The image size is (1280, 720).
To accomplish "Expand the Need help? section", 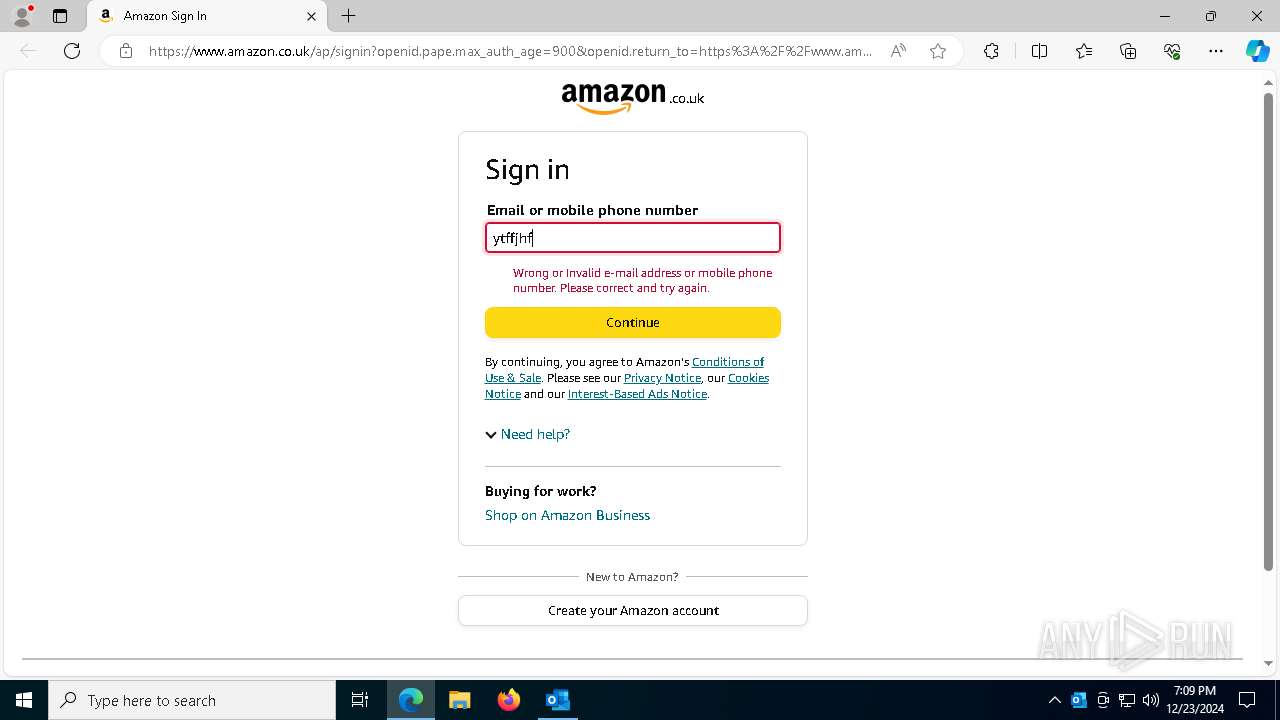I will pos(527,434).
